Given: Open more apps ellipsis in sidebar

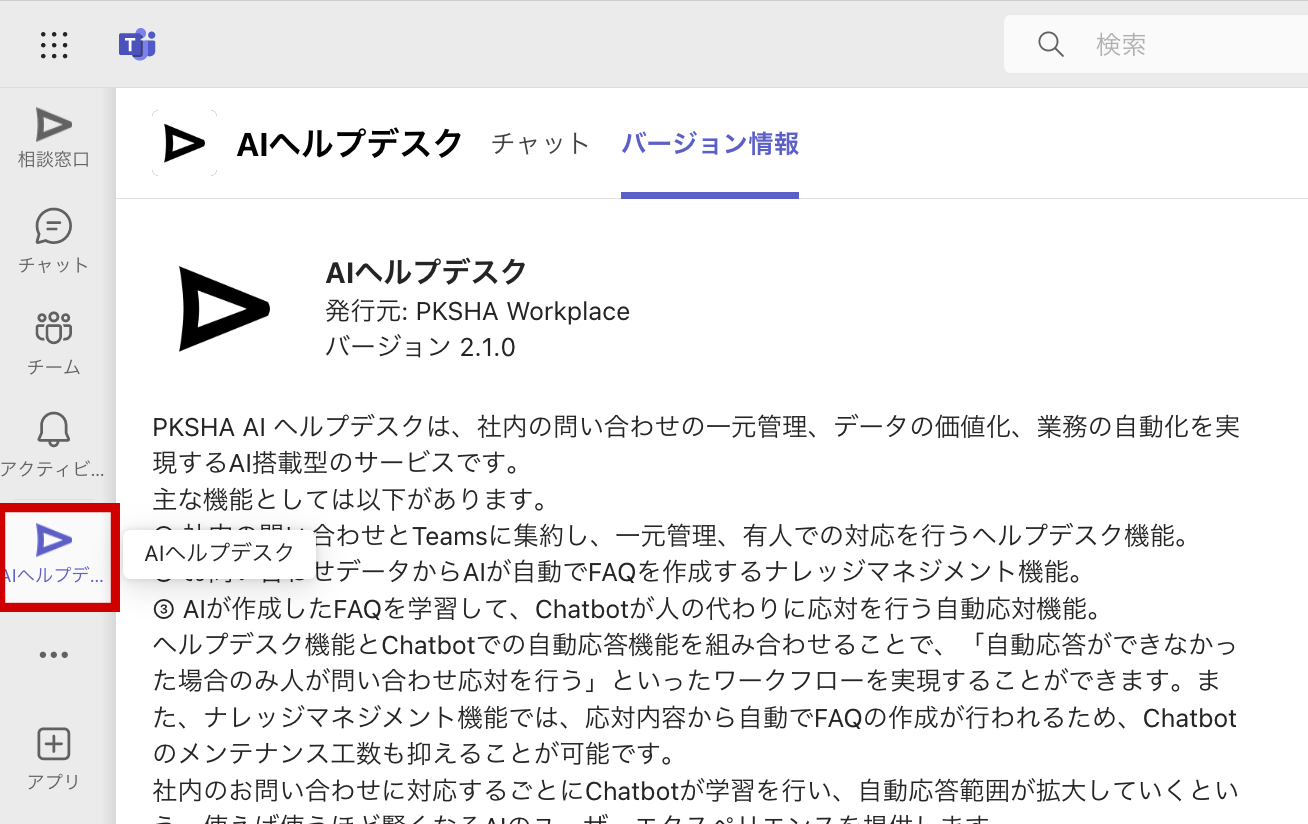Looking at the screenshot, I should click(x=54, y=655).
